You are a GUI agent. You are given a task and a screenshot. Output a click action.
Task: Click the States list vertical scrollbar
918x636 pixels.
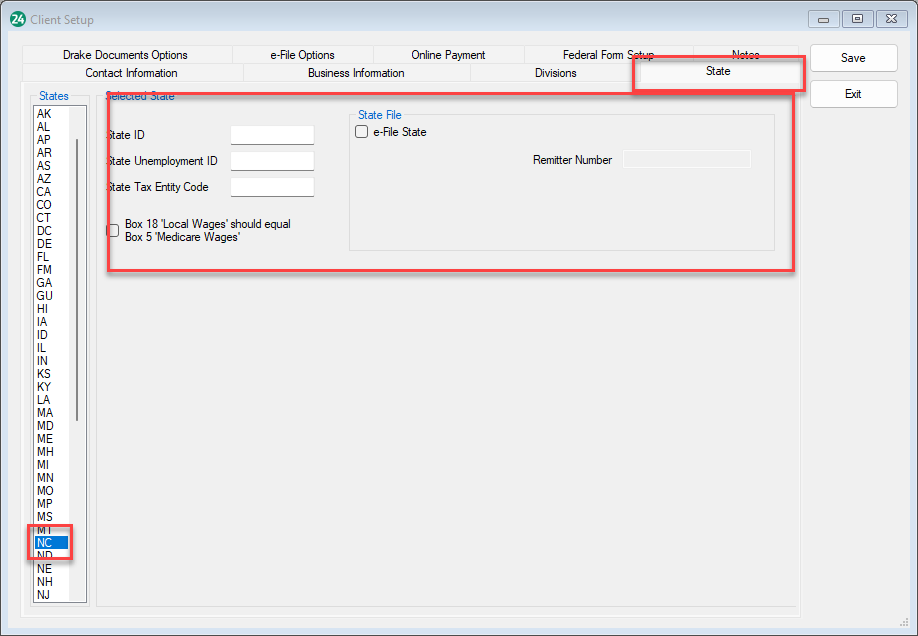[x=78, y=280]
